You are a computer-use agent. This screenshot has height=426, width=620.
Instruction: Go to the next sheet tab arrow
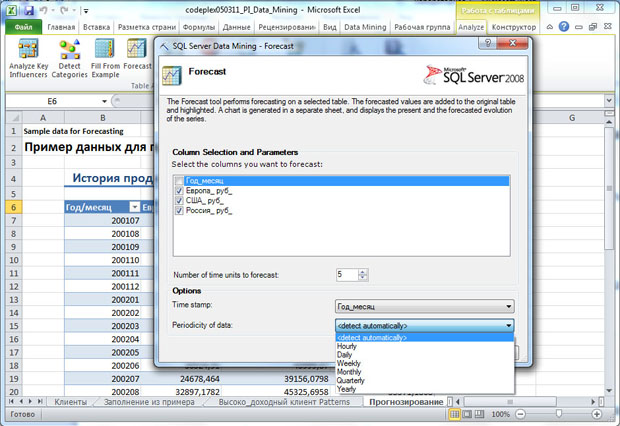[30, 401]
